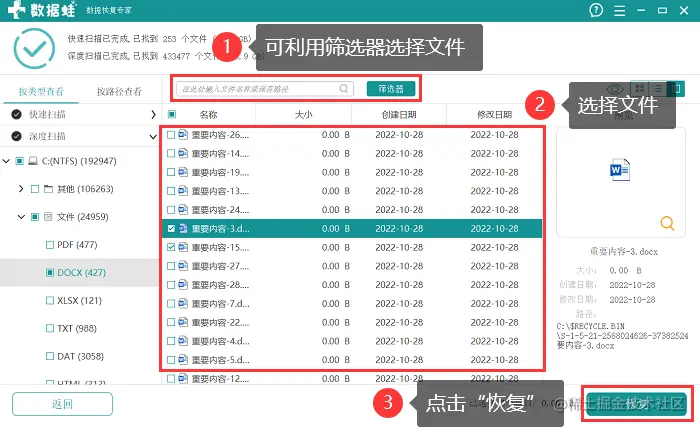Collapse the 深度扫描 section chevron

point(153,137)
